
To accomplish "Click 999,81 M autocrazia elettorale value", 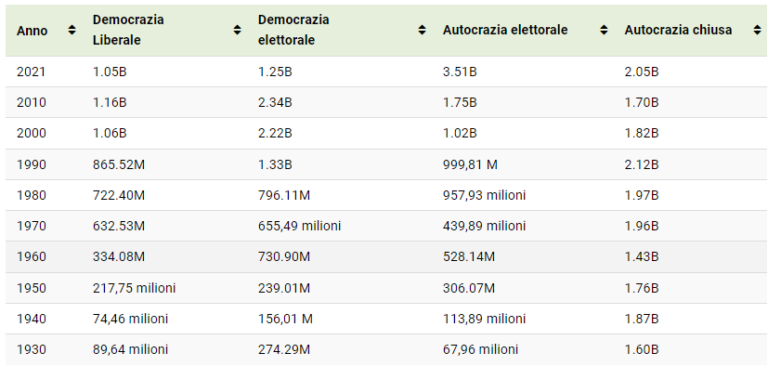I will click(x=470, y=165).
